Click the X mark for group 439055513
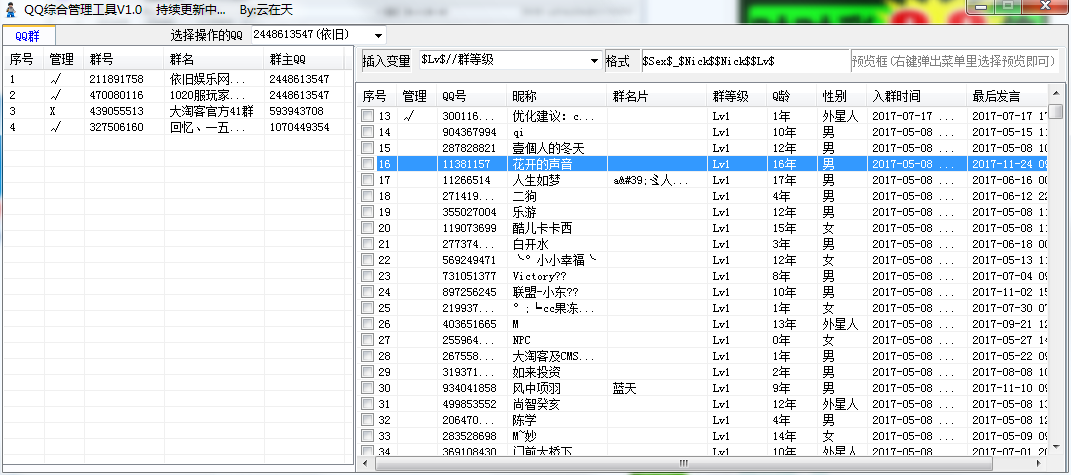The height and width of the screenshot is (475, 1071). pos(53,111)
